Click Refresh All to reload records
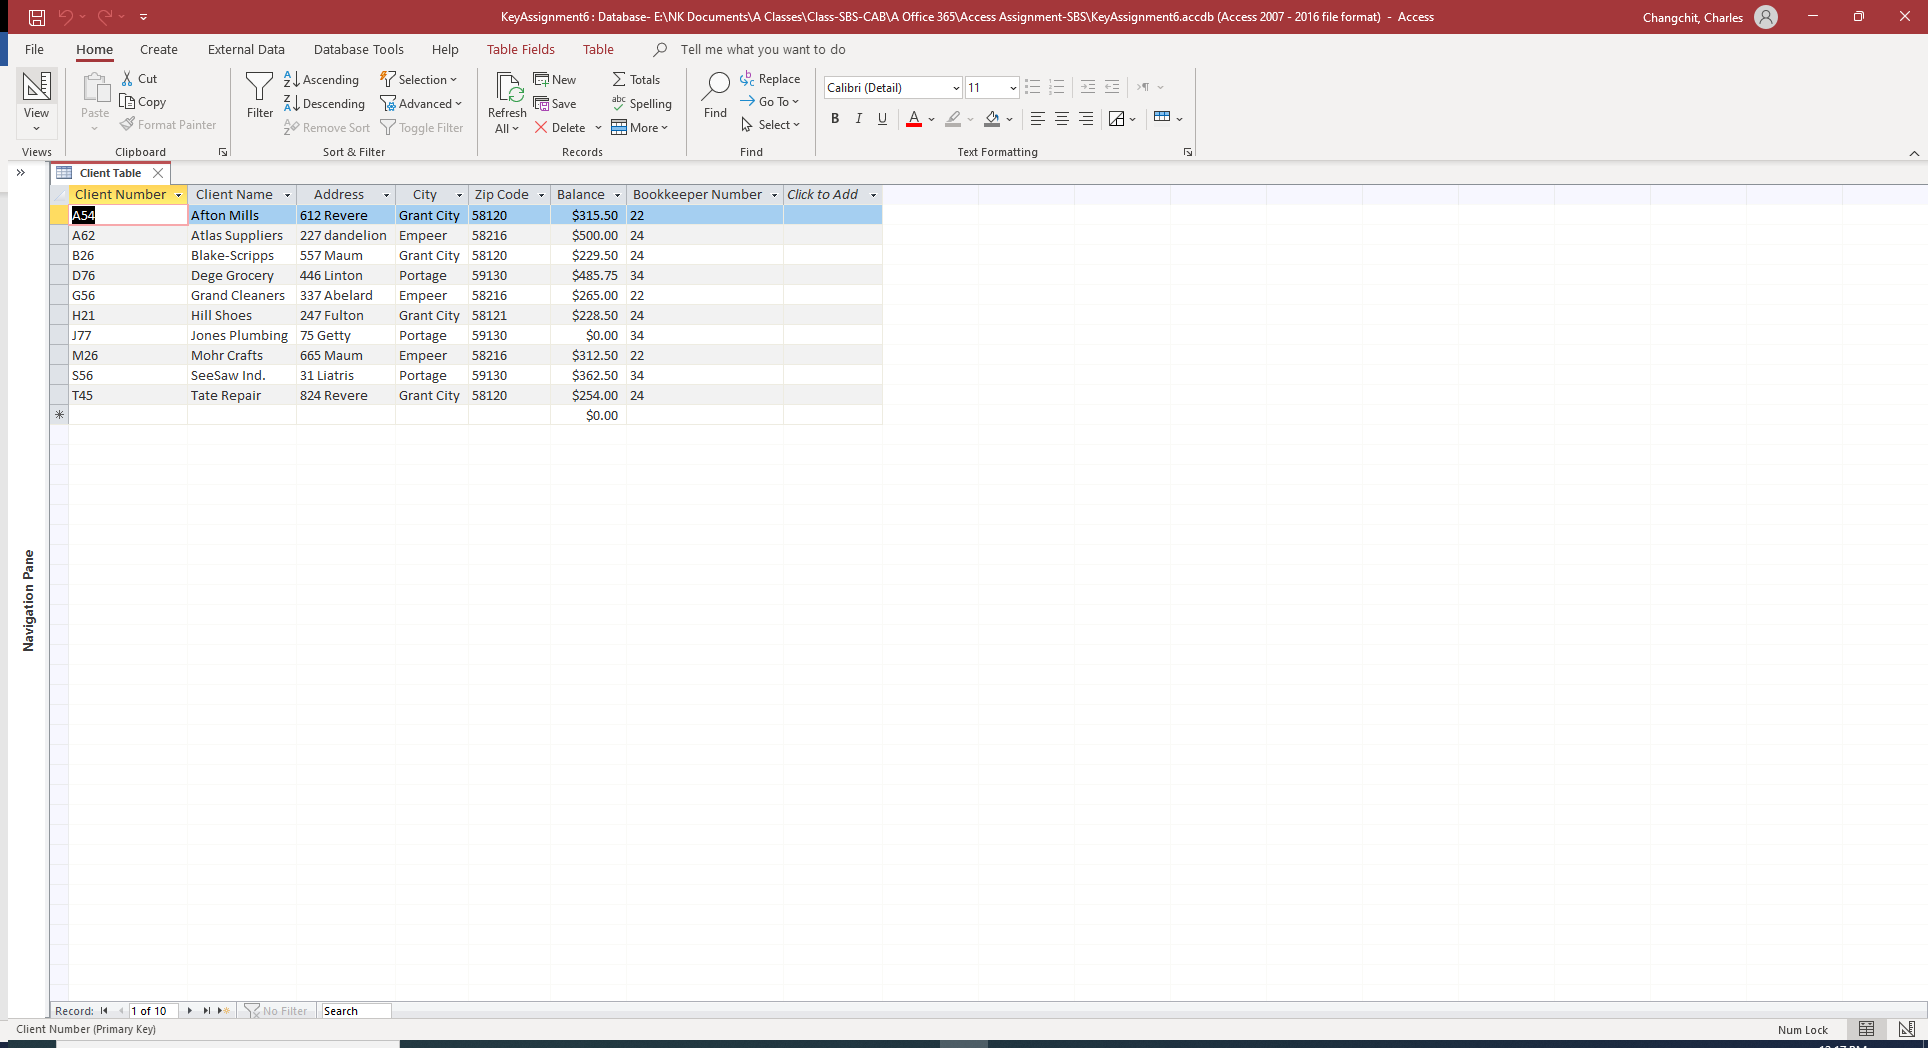 (506, 100)
